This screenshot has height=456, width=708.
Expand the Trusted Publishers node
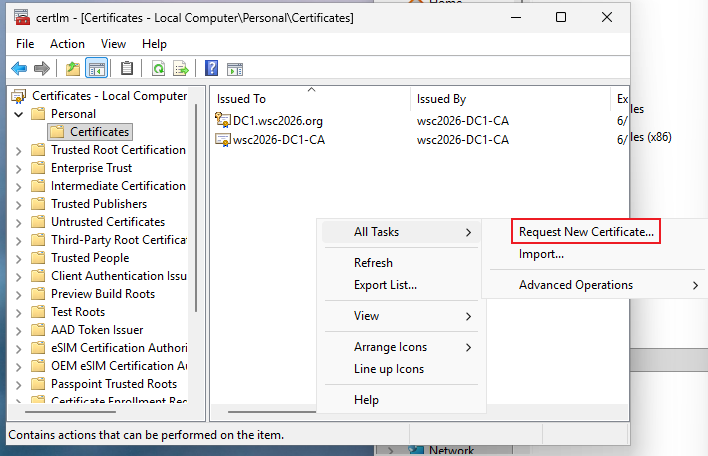click(19, 205)
